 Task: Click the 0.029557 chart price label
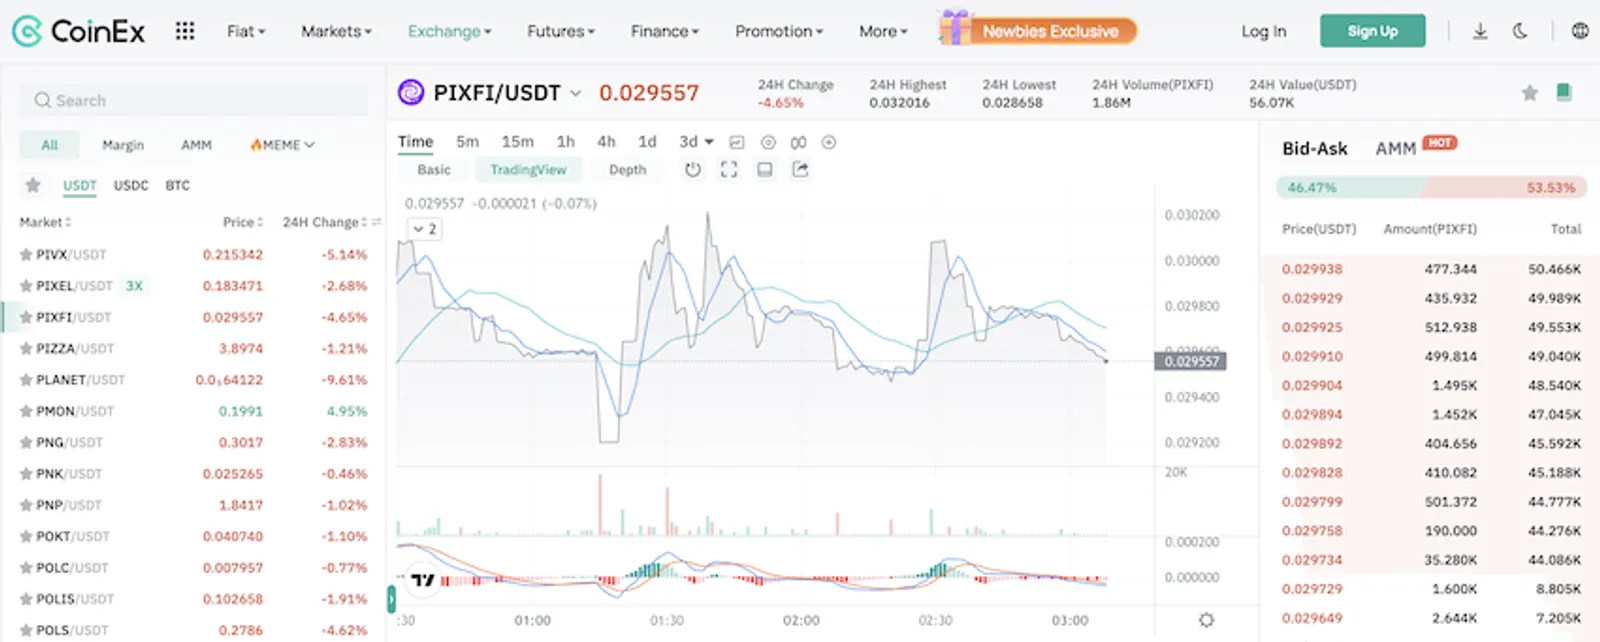1190,361
